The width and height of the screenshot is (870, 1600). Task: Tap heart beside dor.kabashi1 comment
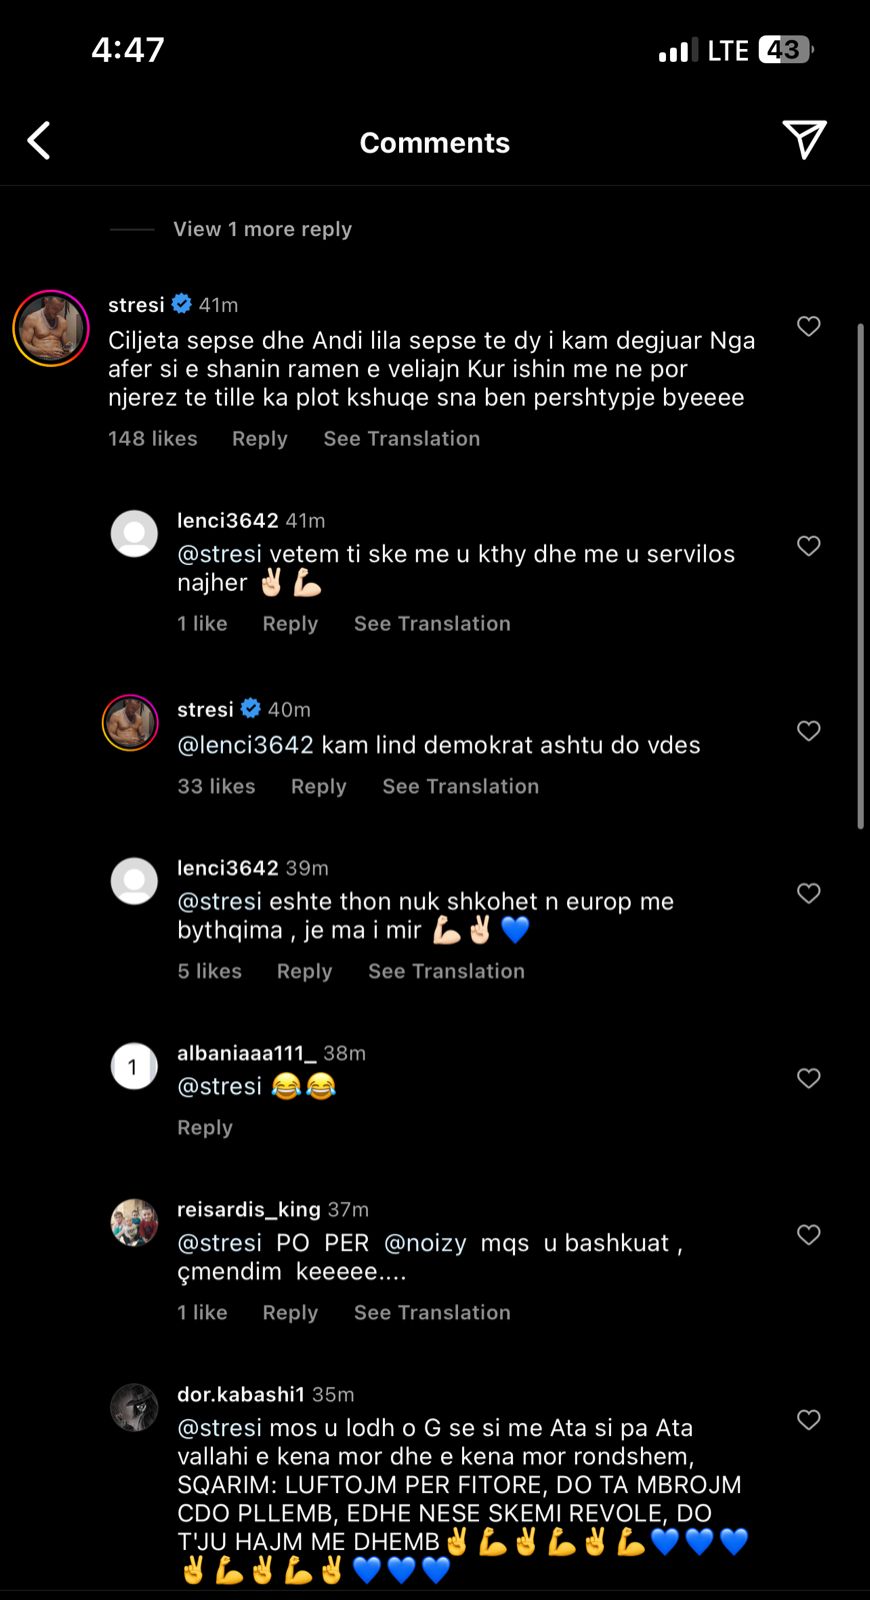click(808, 1420)
